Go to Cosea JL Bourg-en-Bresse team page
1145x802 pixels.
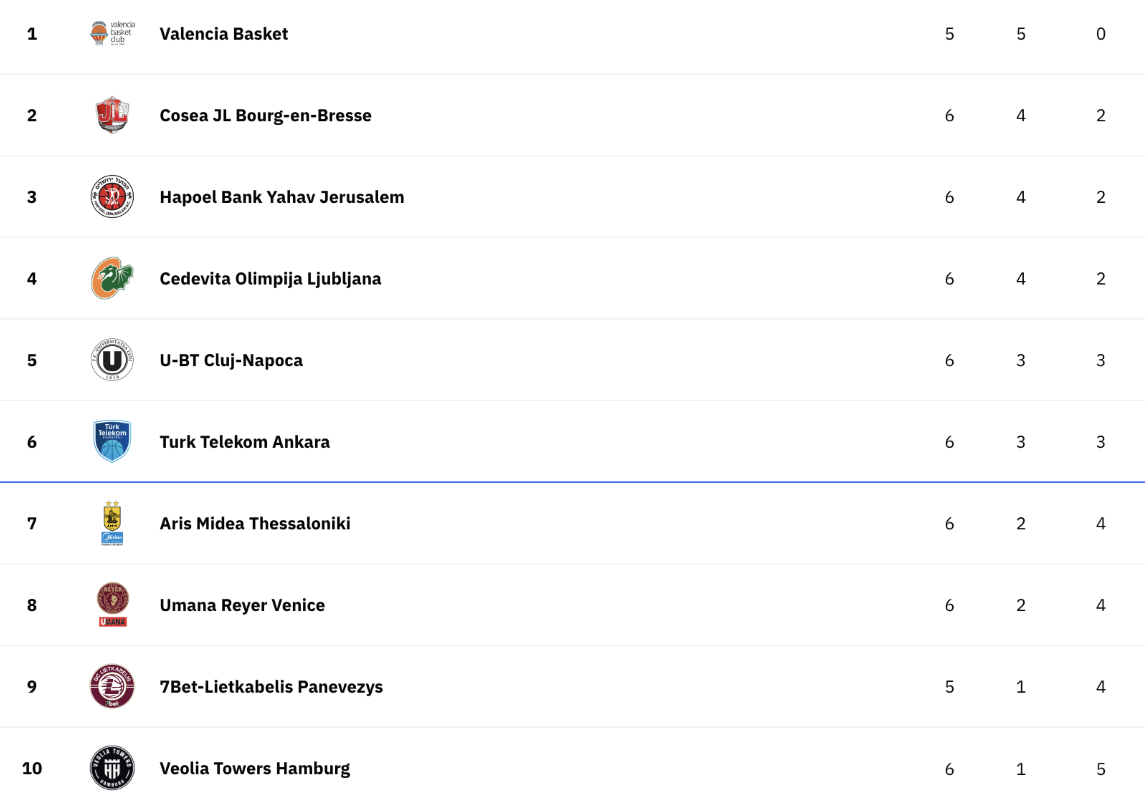(265, 115)
